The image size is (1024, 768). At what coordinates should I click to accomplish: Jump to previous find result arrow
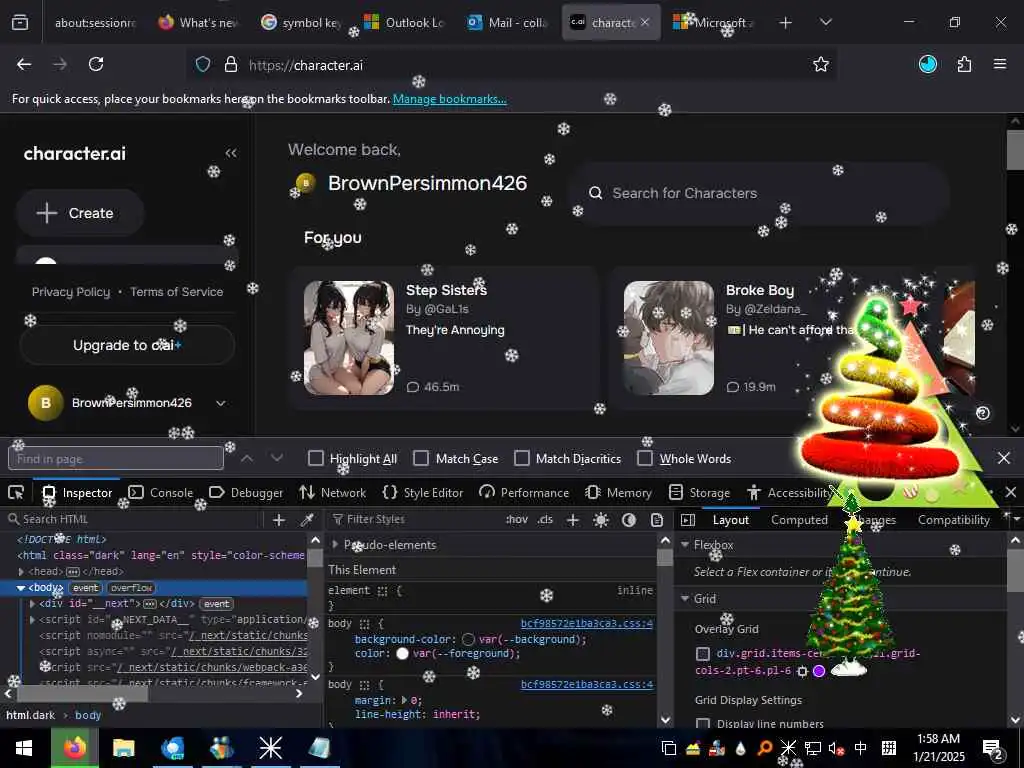(x=247, y=458)
